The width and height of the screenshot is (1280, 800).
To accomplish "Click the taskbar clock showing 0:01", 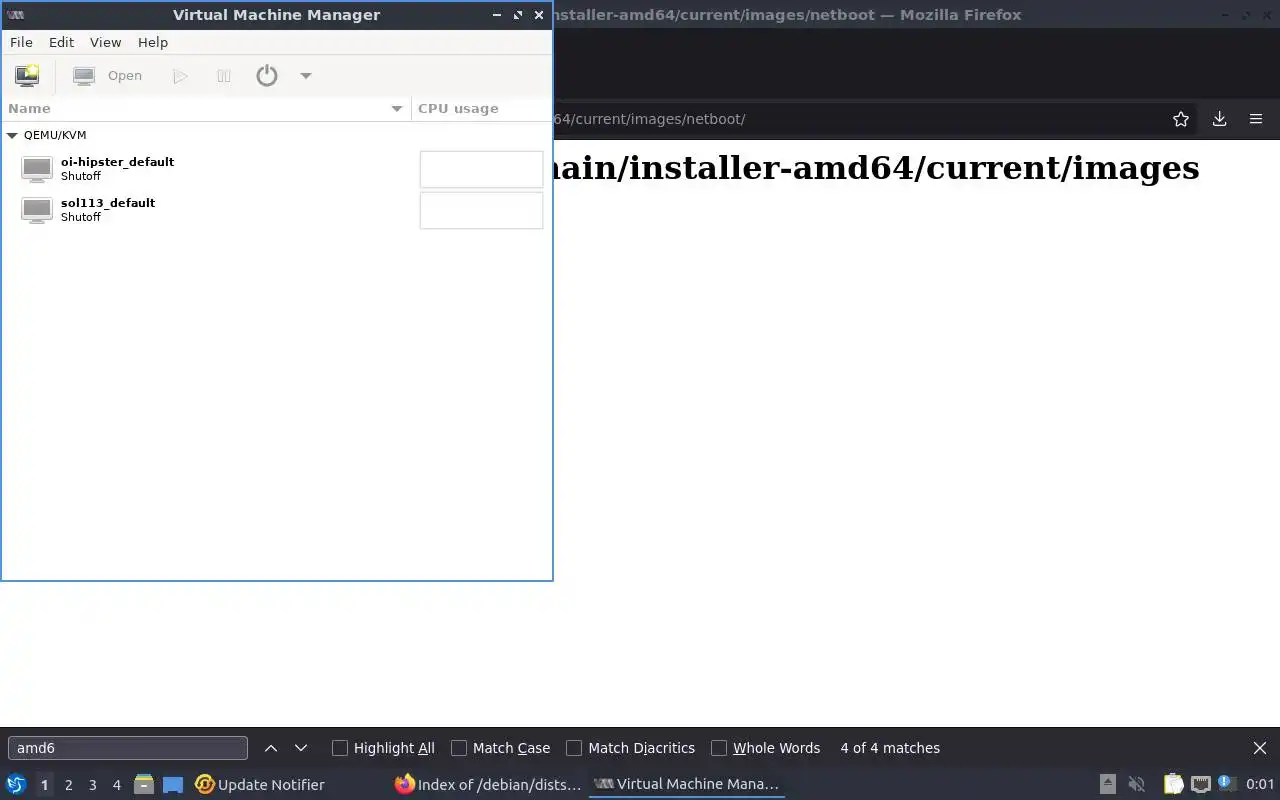I will click(x=1260, y=785).
